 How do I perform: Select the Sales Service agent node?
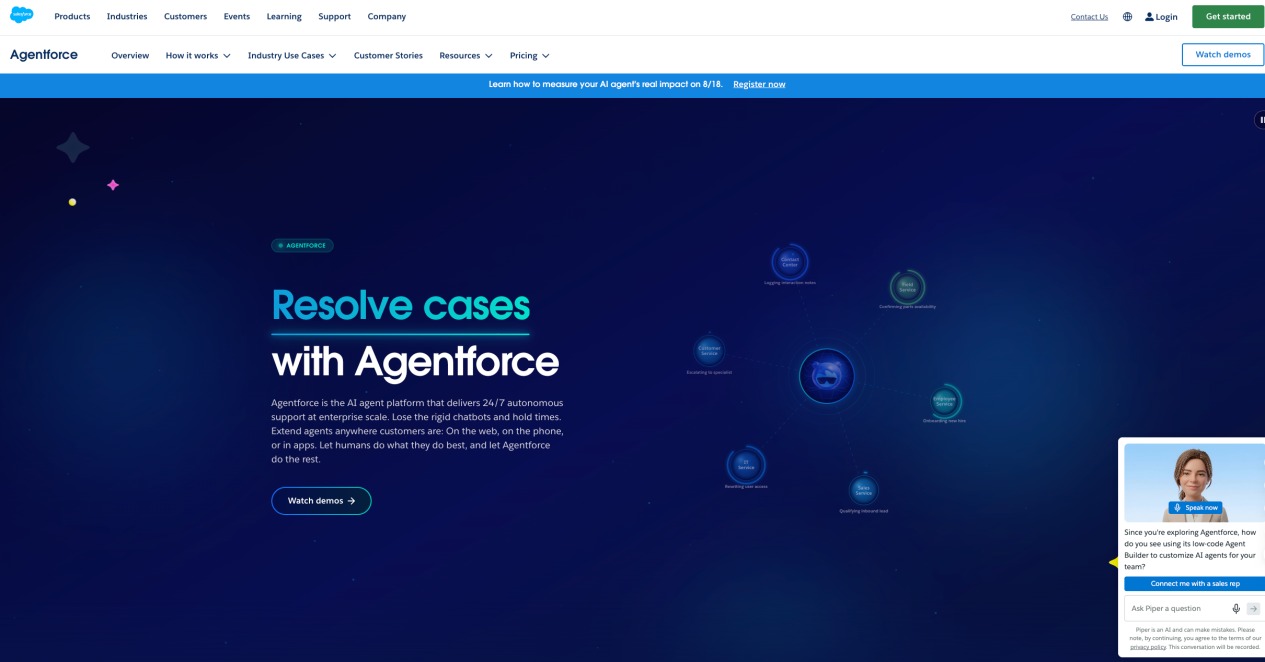pyautogui.click(x=864, y=490)
